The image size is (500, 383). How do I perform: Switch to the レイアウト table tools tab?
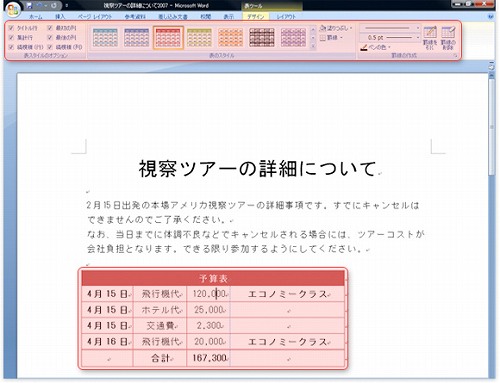click(286, 16)
